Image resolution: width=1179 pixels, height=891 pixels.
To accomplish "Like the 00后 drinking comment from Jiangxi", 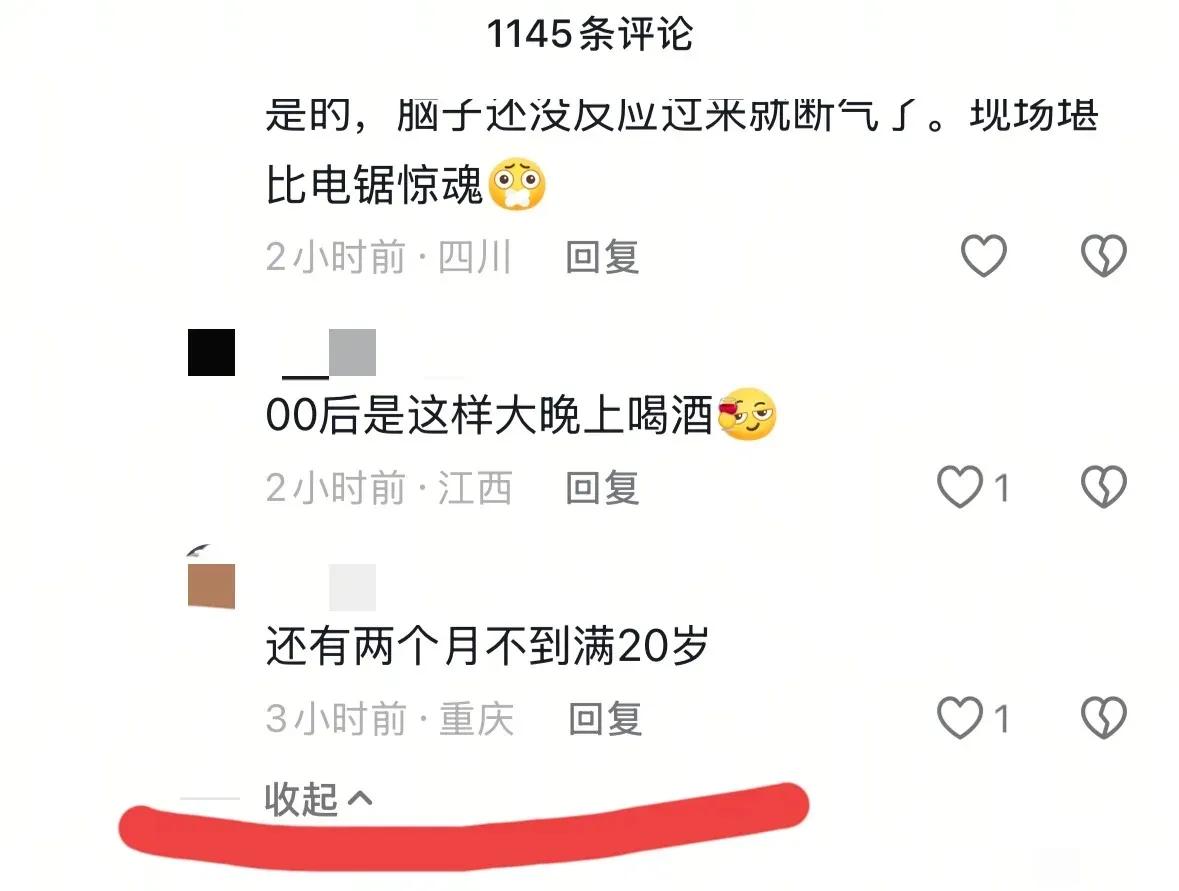I will (x=960, y=486).
